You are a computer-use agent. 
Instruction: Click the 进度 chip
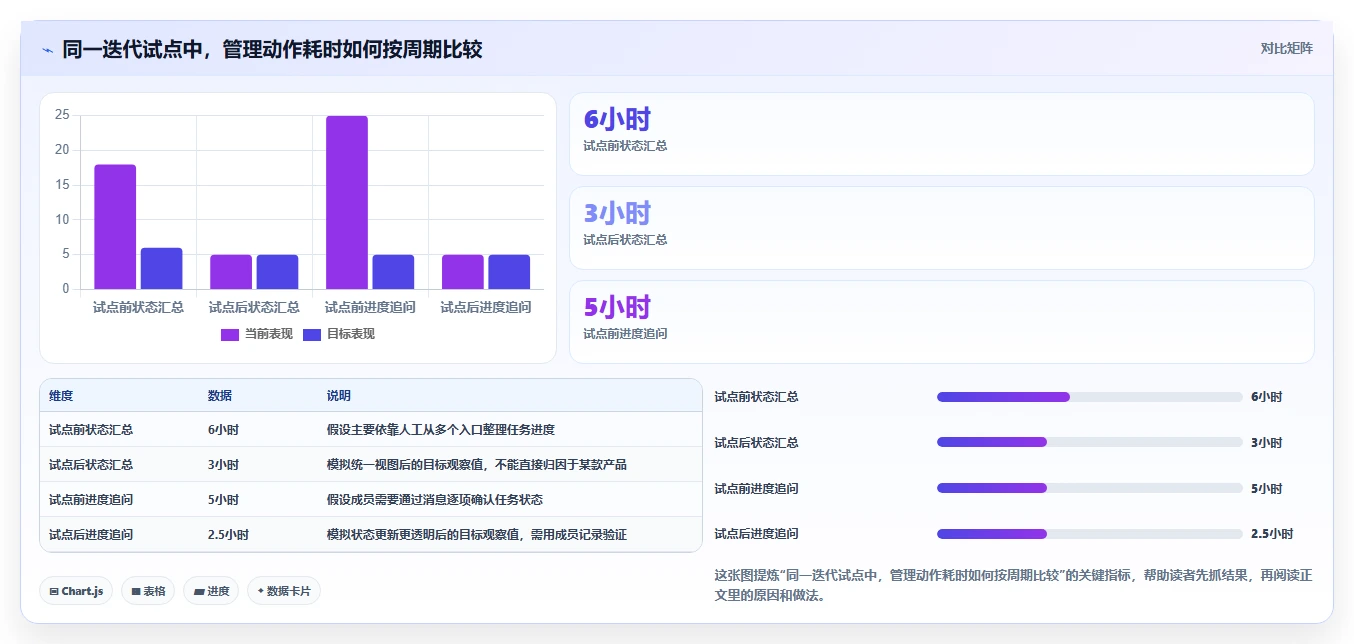[211, 591]
